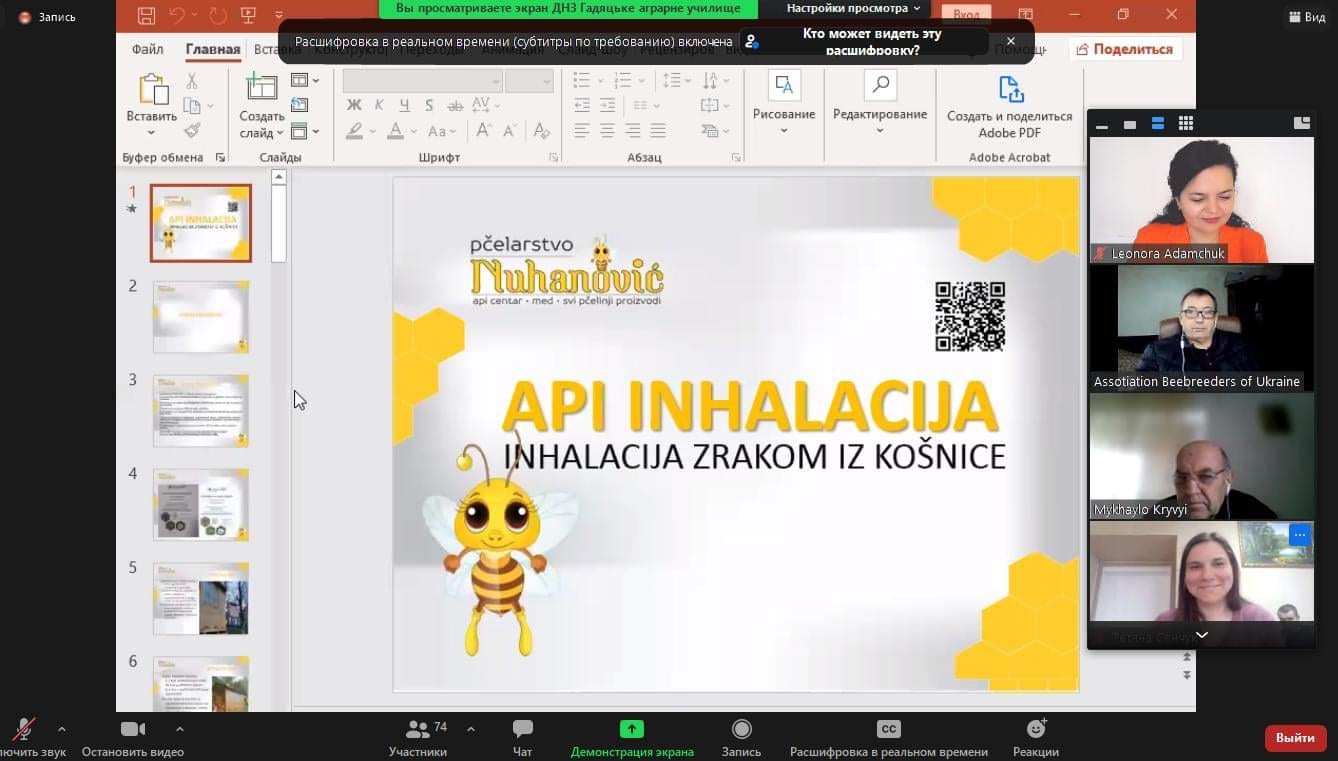Click the Cut scissors icon

(192, 81)
